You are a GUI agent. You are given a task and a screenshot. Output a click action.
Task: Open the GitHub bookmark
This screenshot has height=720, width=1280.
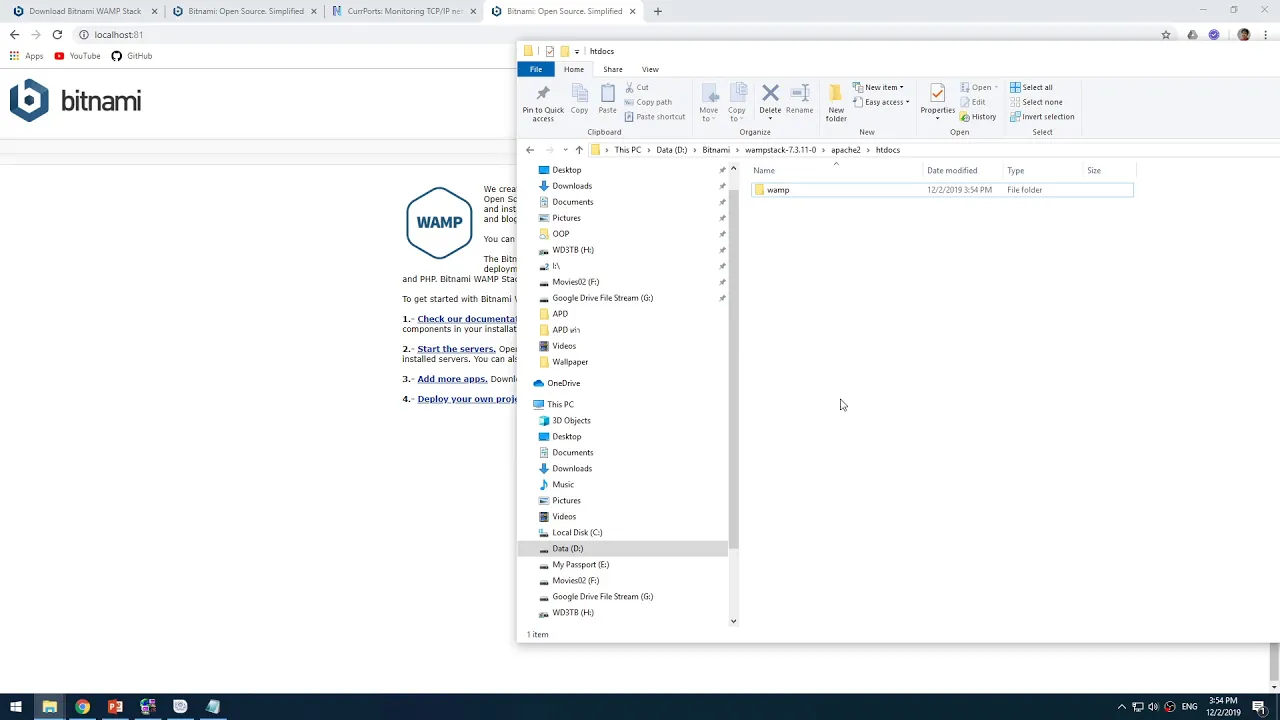click(132, 56)
